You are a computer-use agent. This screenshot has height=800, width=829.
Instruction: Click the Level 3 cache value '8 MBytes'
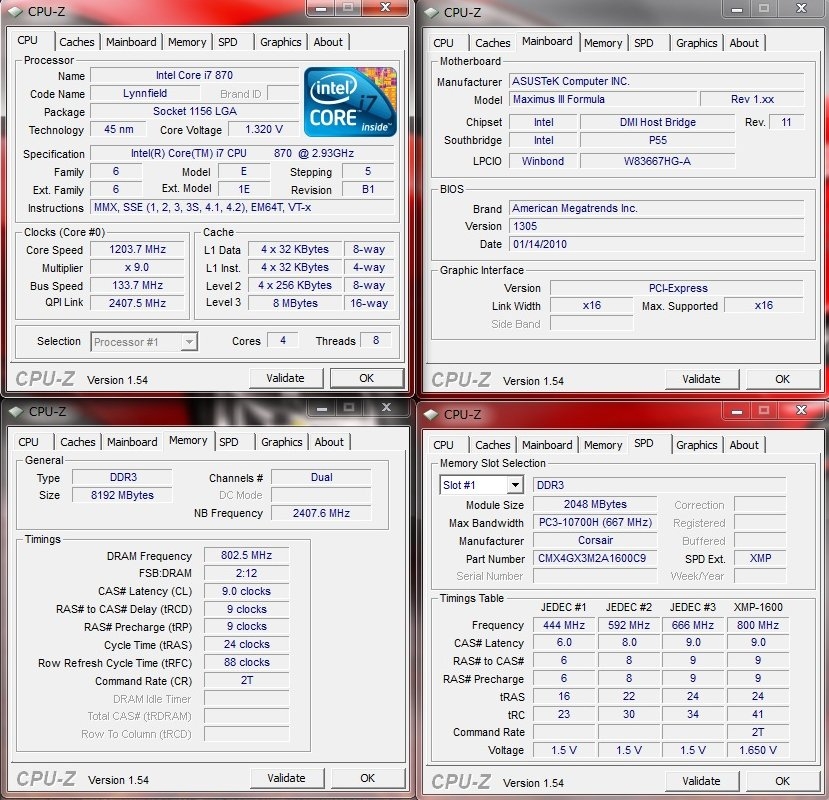tap(295, 303)
